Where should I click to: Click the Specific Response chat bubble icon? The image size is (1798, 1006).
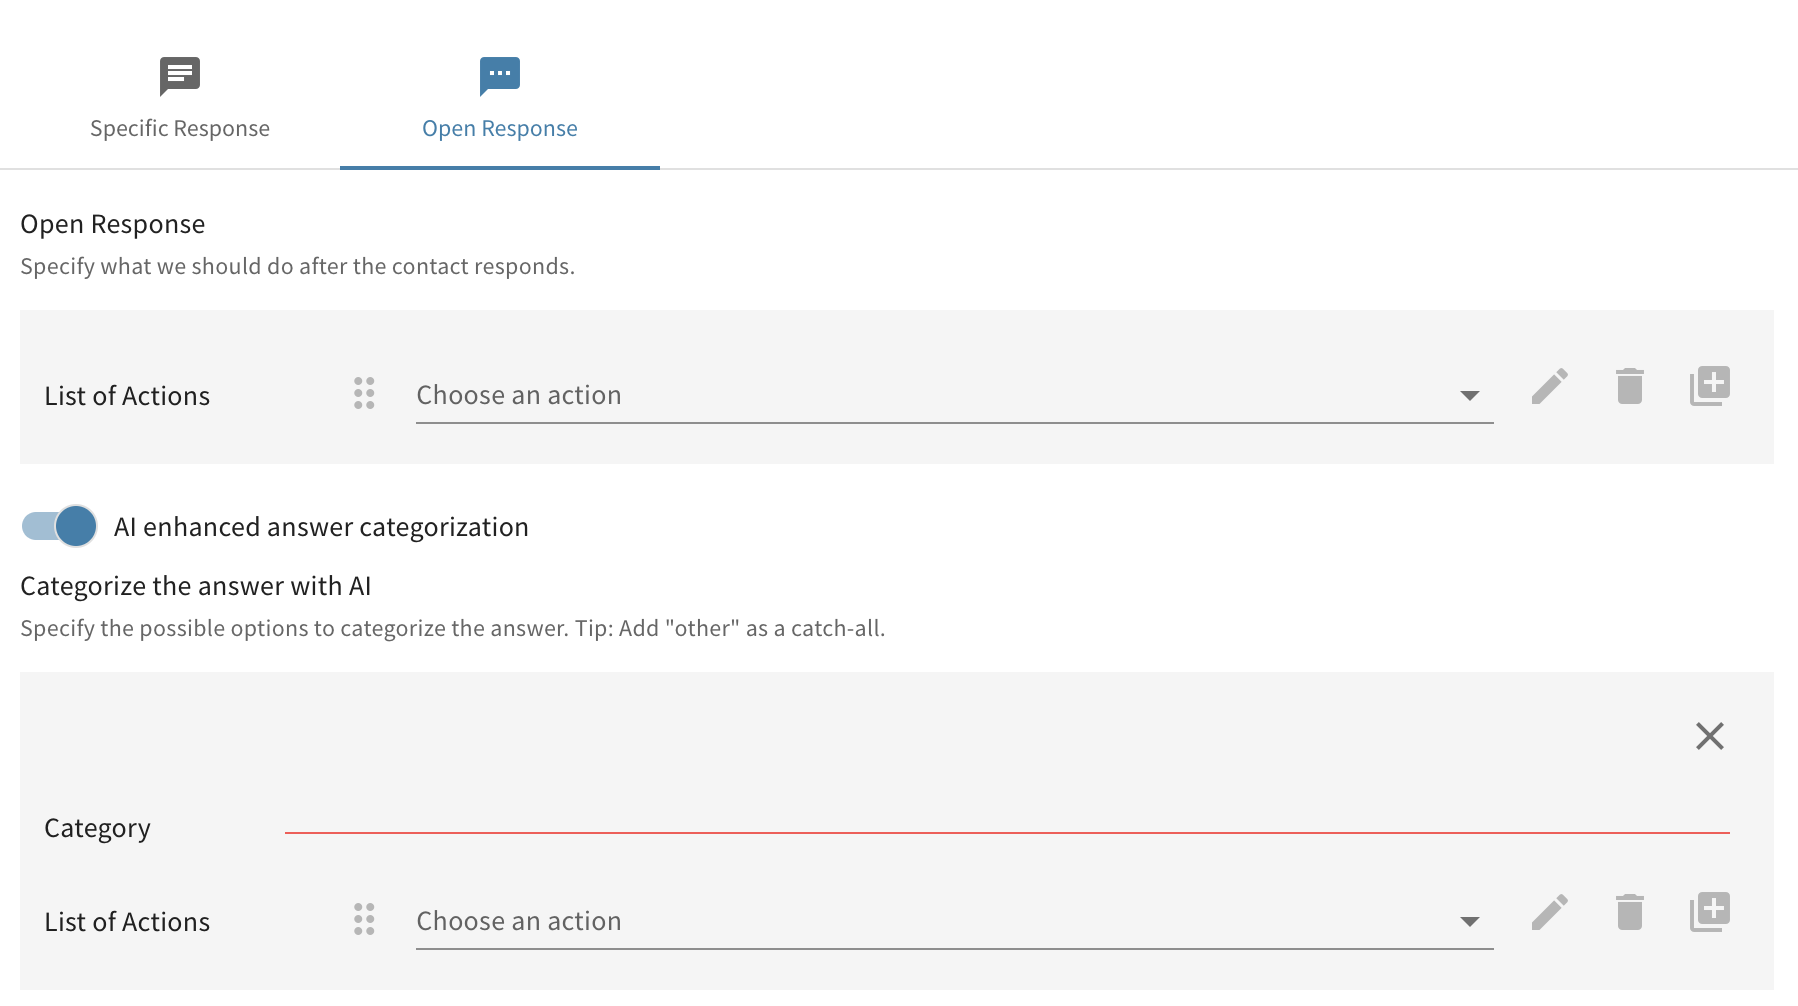180,75
